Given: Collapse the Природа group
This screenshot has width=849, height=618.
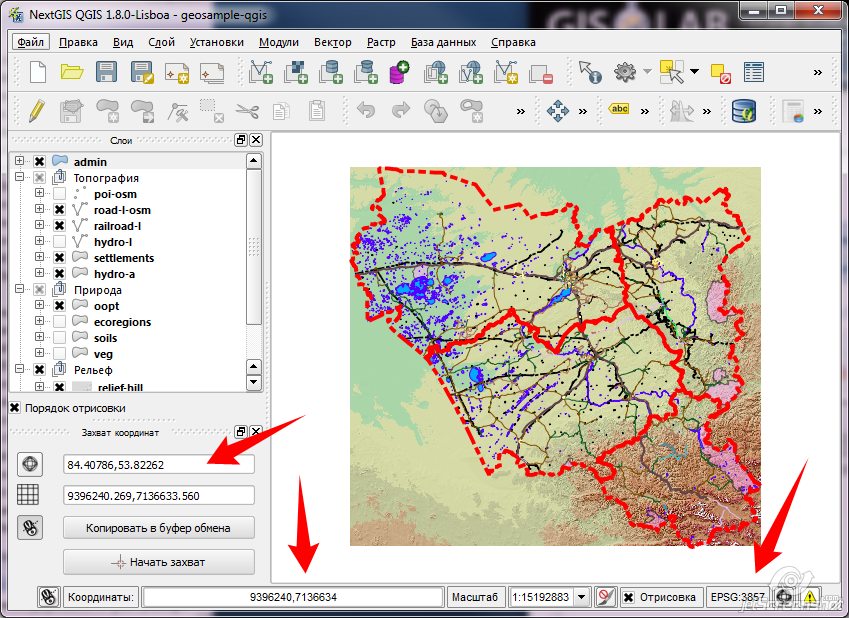Looking at the screenshot, I should pyautogui.click(x=19, y=289).
